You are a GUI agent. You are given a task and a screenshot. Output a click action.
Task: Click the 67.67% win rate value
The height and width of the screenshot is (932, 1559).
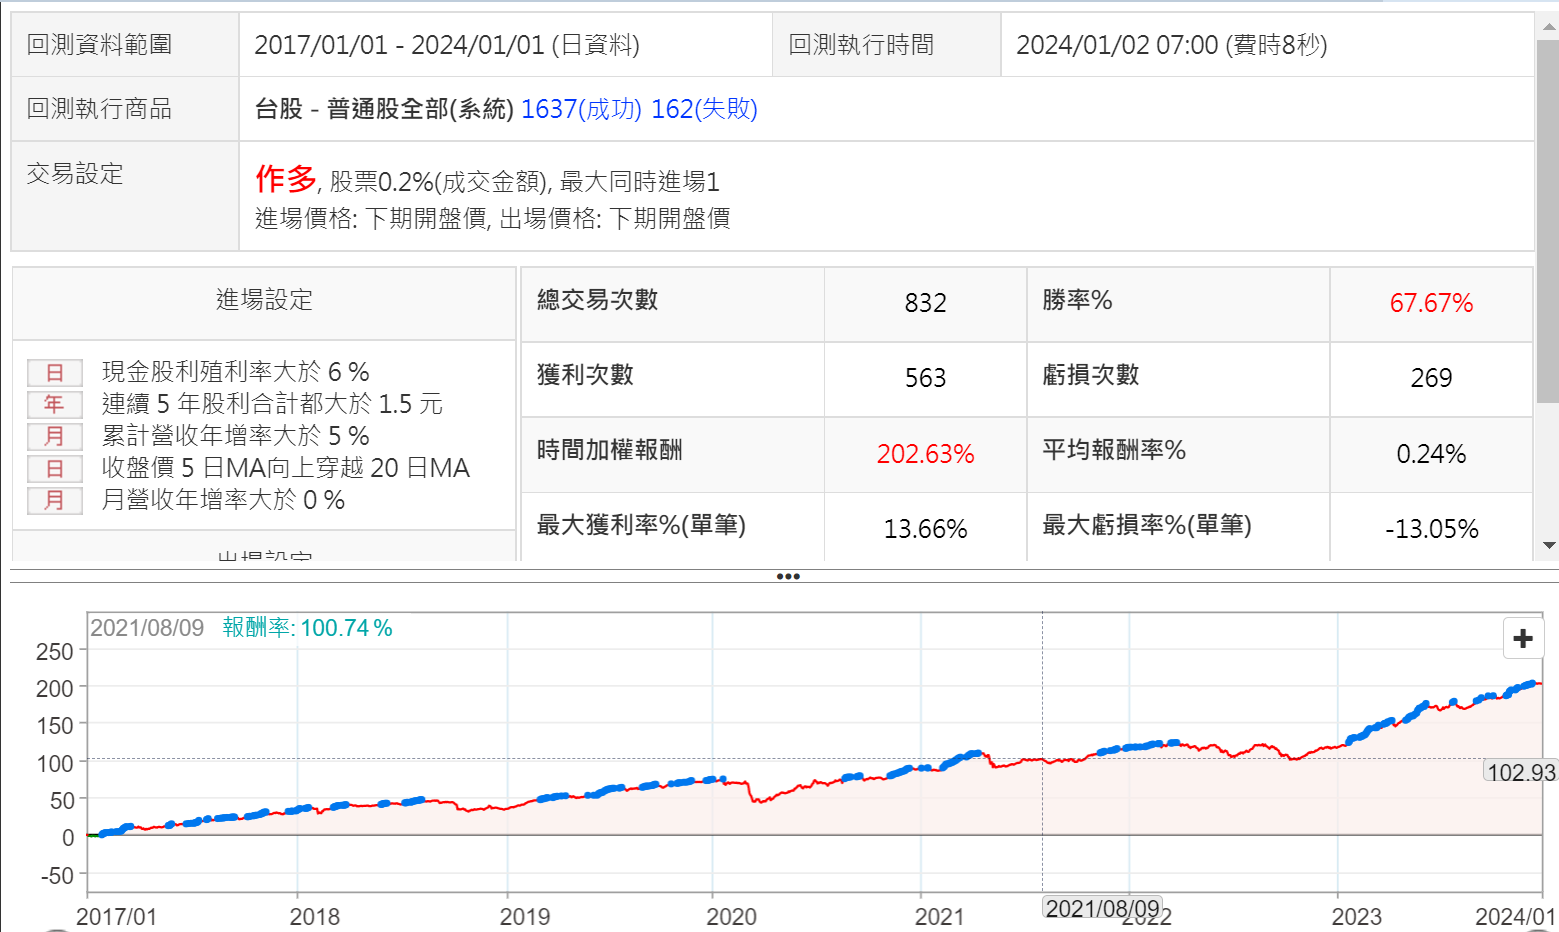(x=1431, y=304)
